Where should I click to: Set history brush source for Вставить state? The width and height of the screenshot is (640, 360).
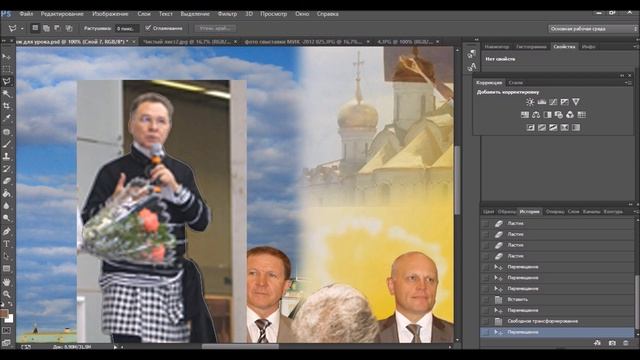pyautogui.click(x=485, y=300)
